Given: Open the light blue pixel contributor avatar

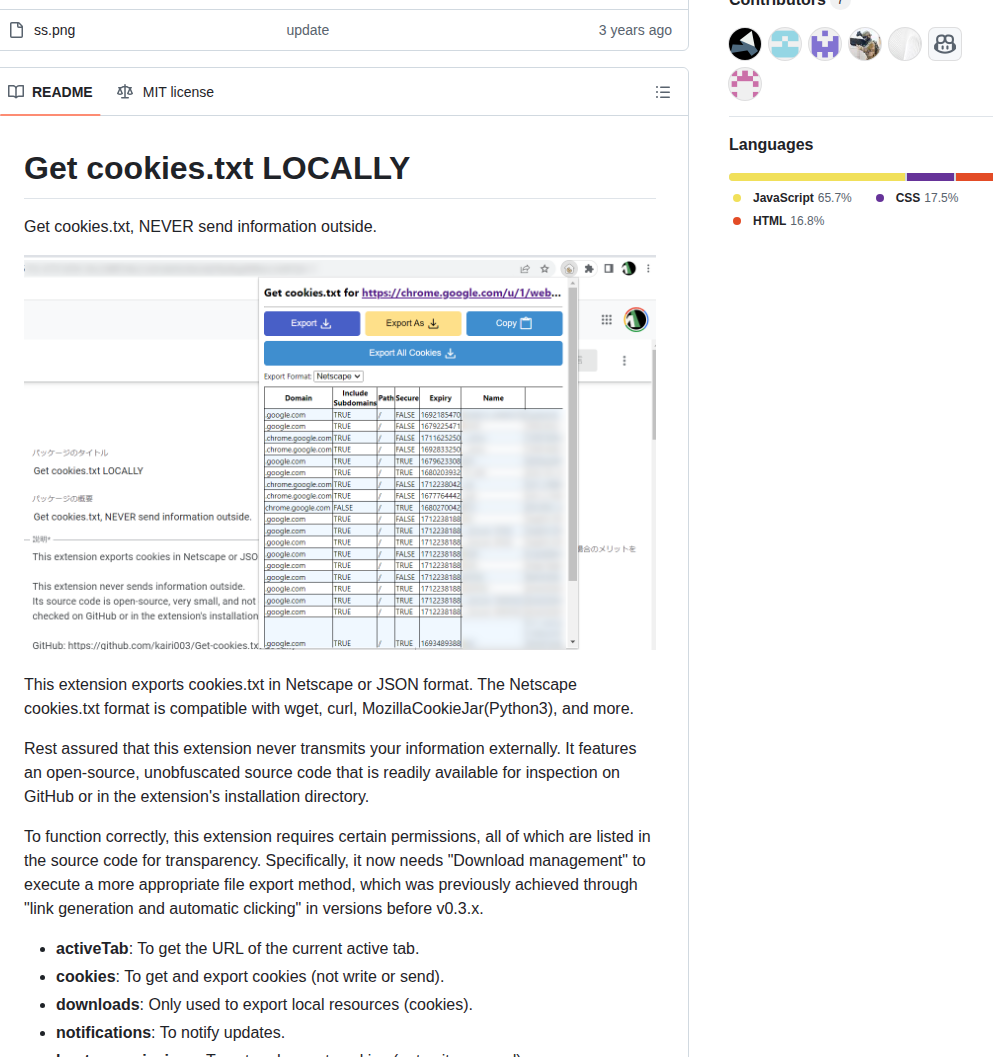Looking at the screenshot, I should pyautogui.click(x=785, y=44).
